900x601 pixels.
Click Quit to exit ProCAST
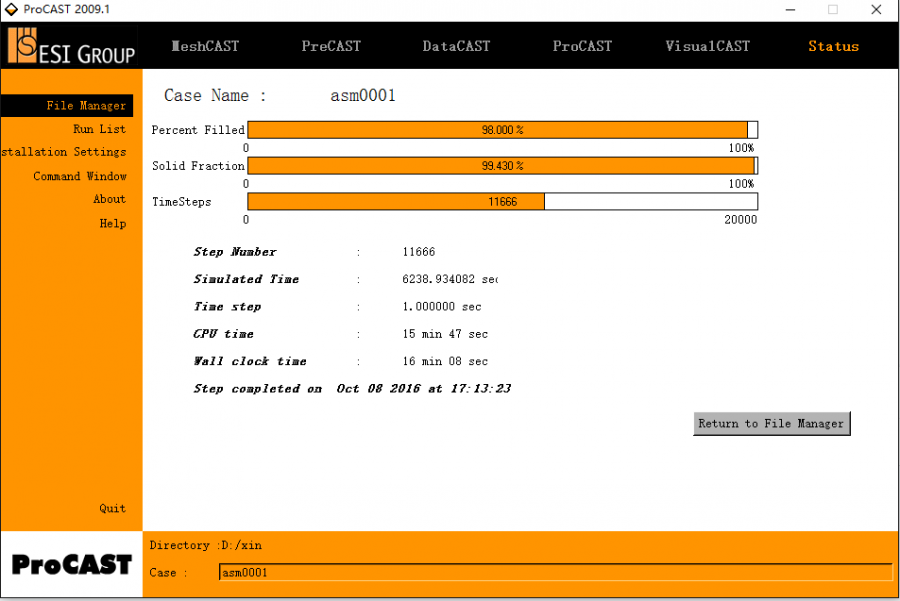112,508
